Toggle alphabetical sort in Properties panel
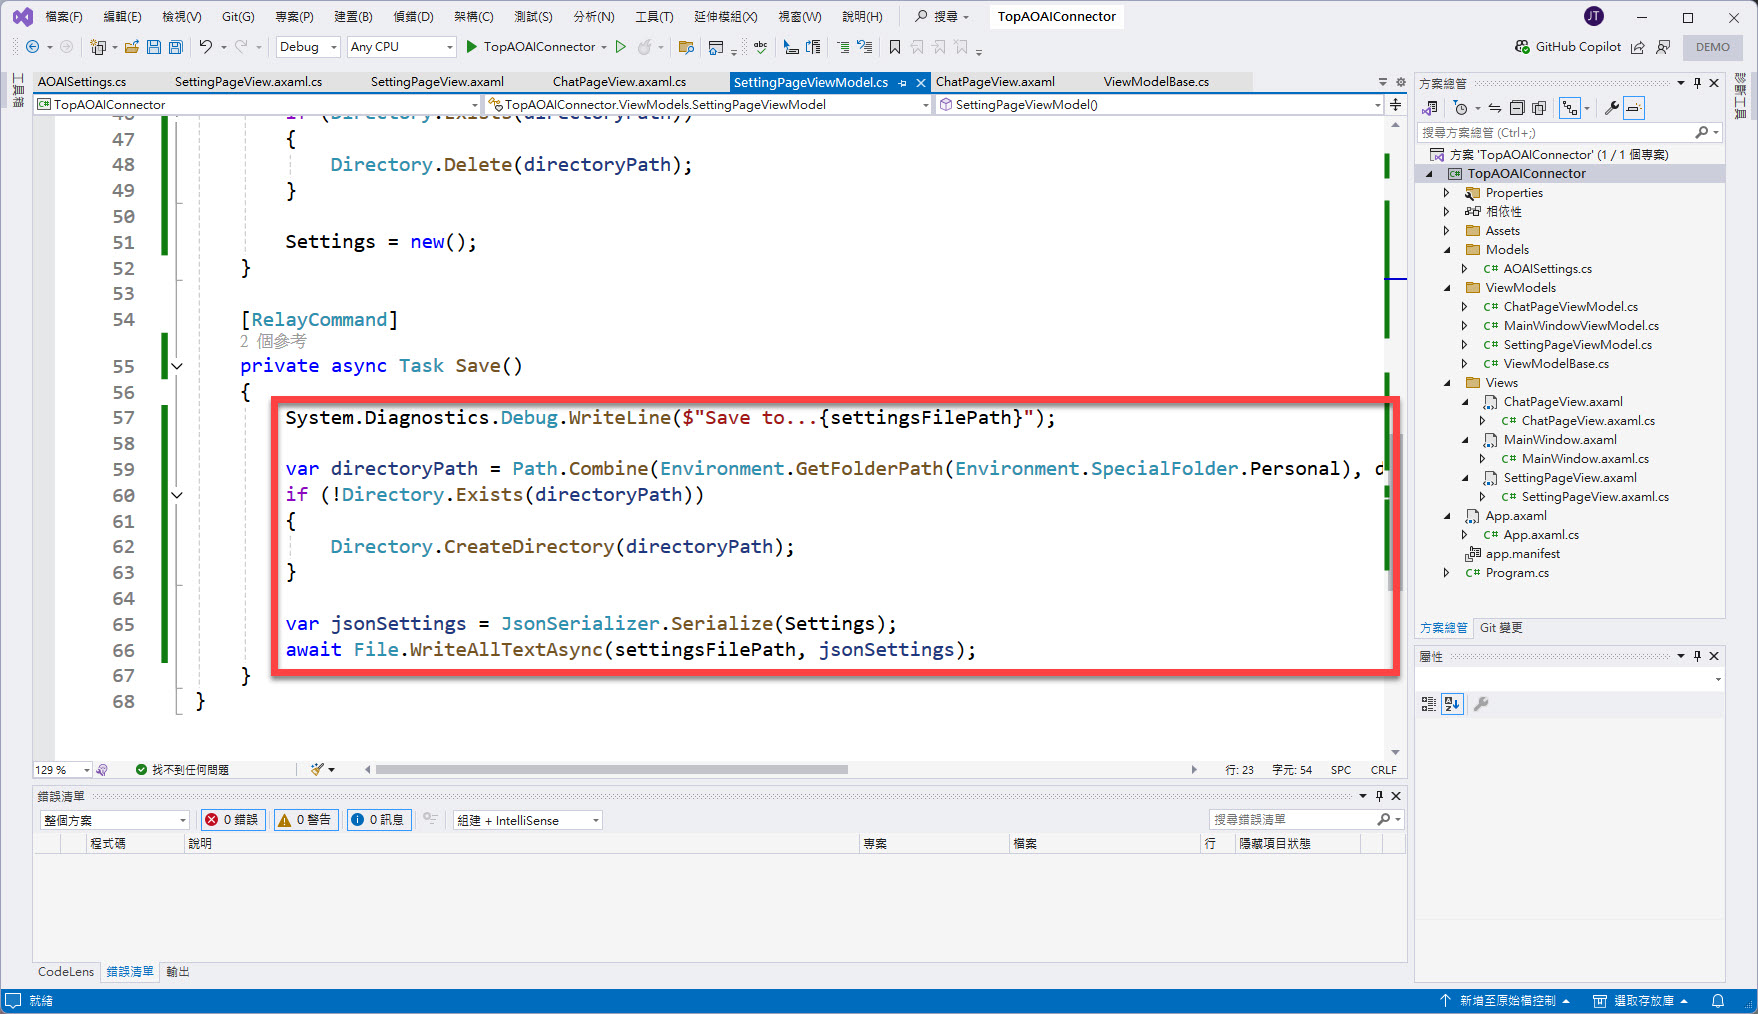This screenshot has height=1014, width=1758. (x=1452, y=704)
